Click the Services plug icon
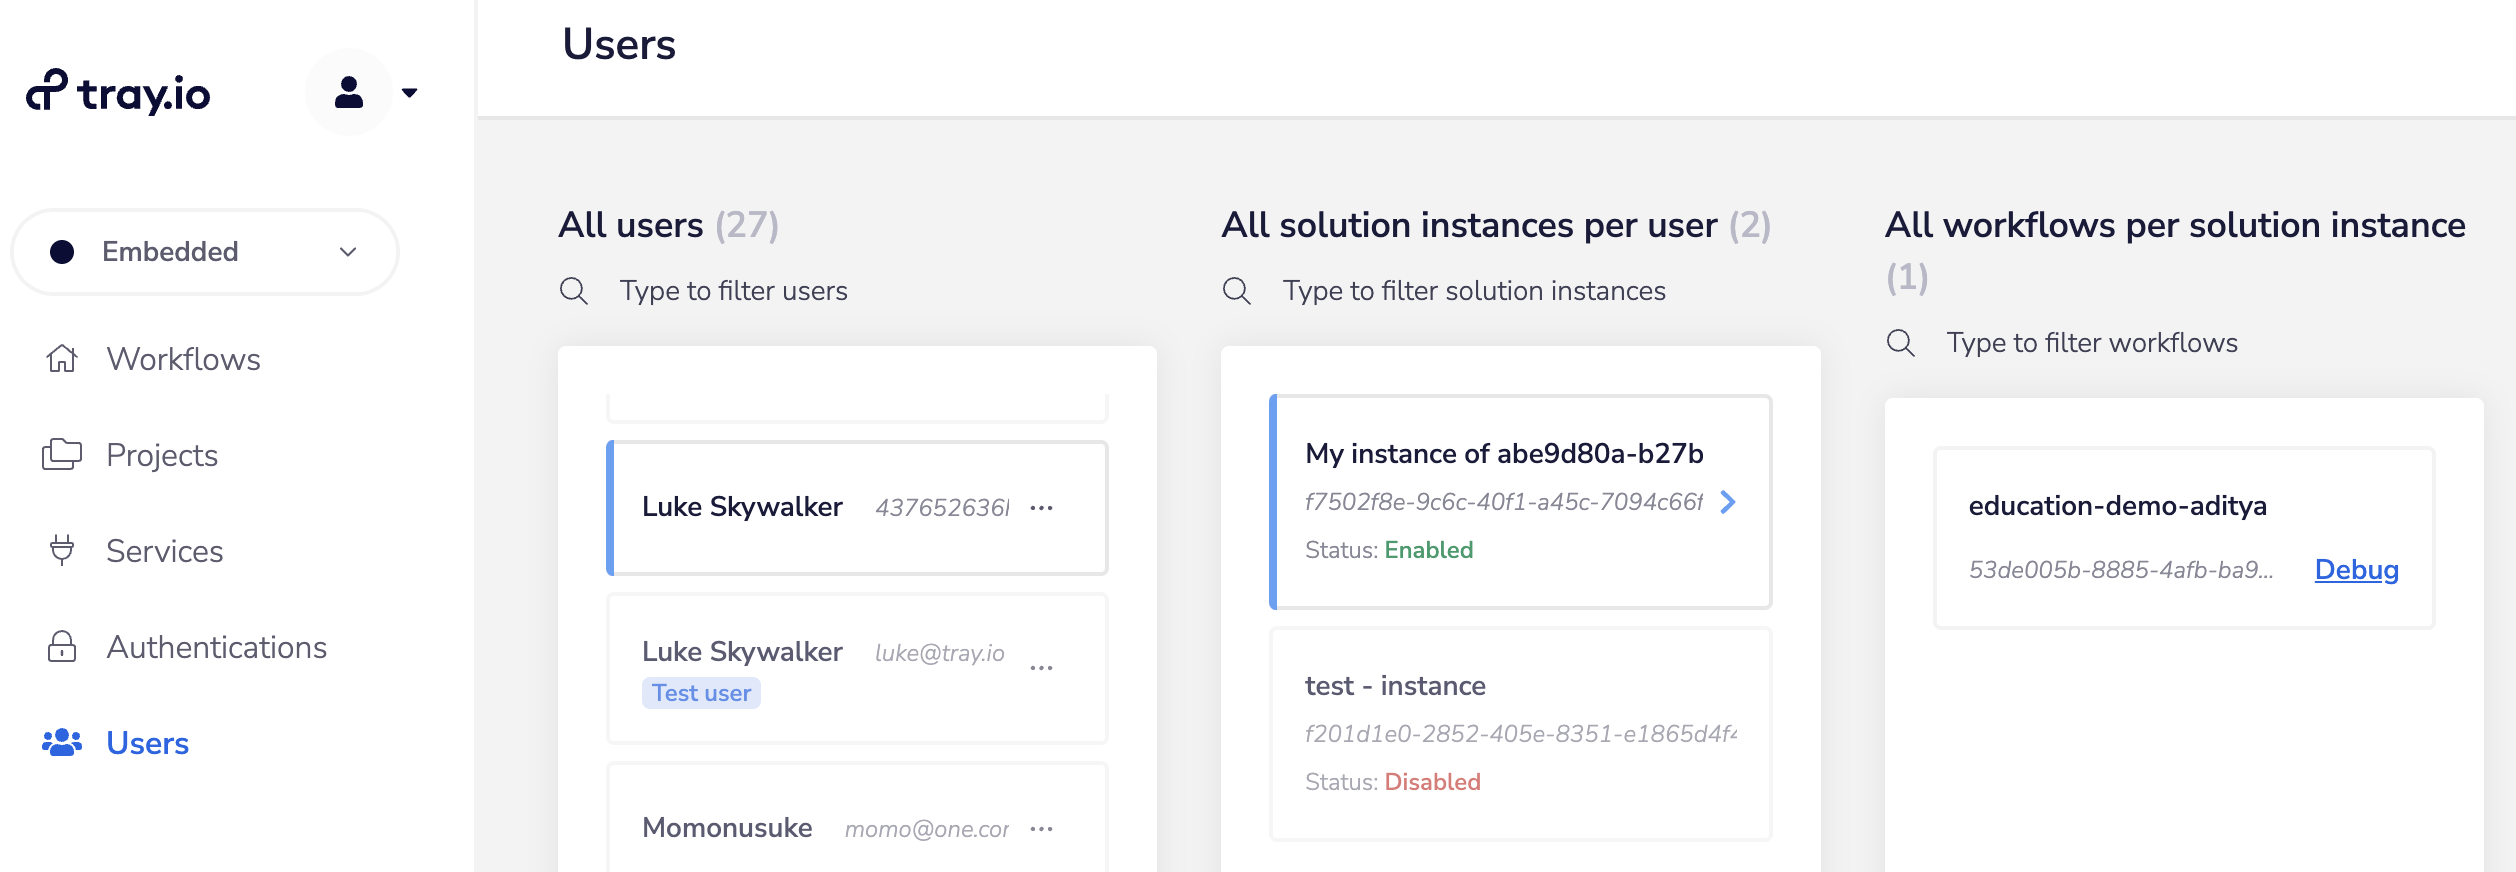This screenshot has width=2516, height=872. 62,551
